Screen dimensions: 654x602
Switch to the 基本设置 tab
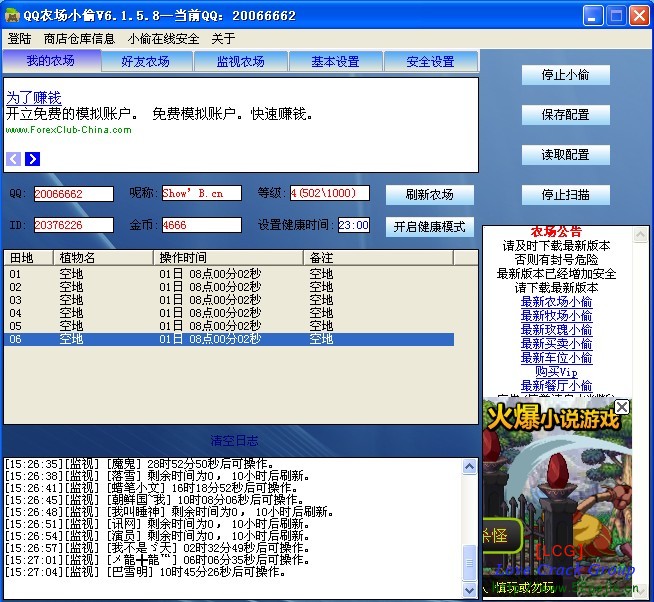[x=335, y=62]
